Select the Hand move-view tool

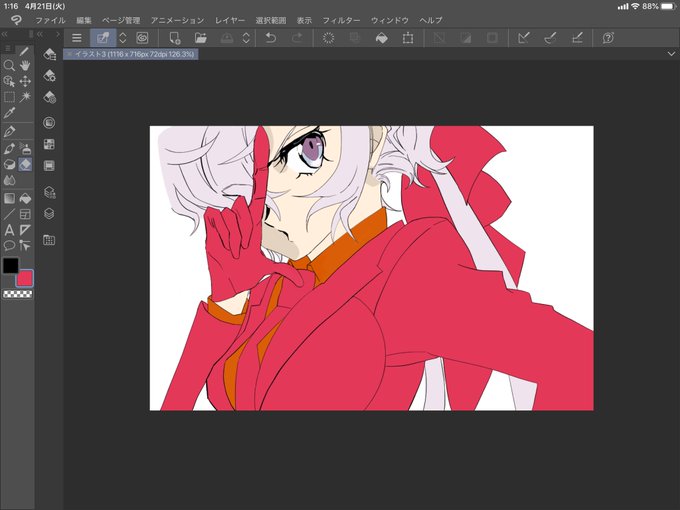coord(25,65)
